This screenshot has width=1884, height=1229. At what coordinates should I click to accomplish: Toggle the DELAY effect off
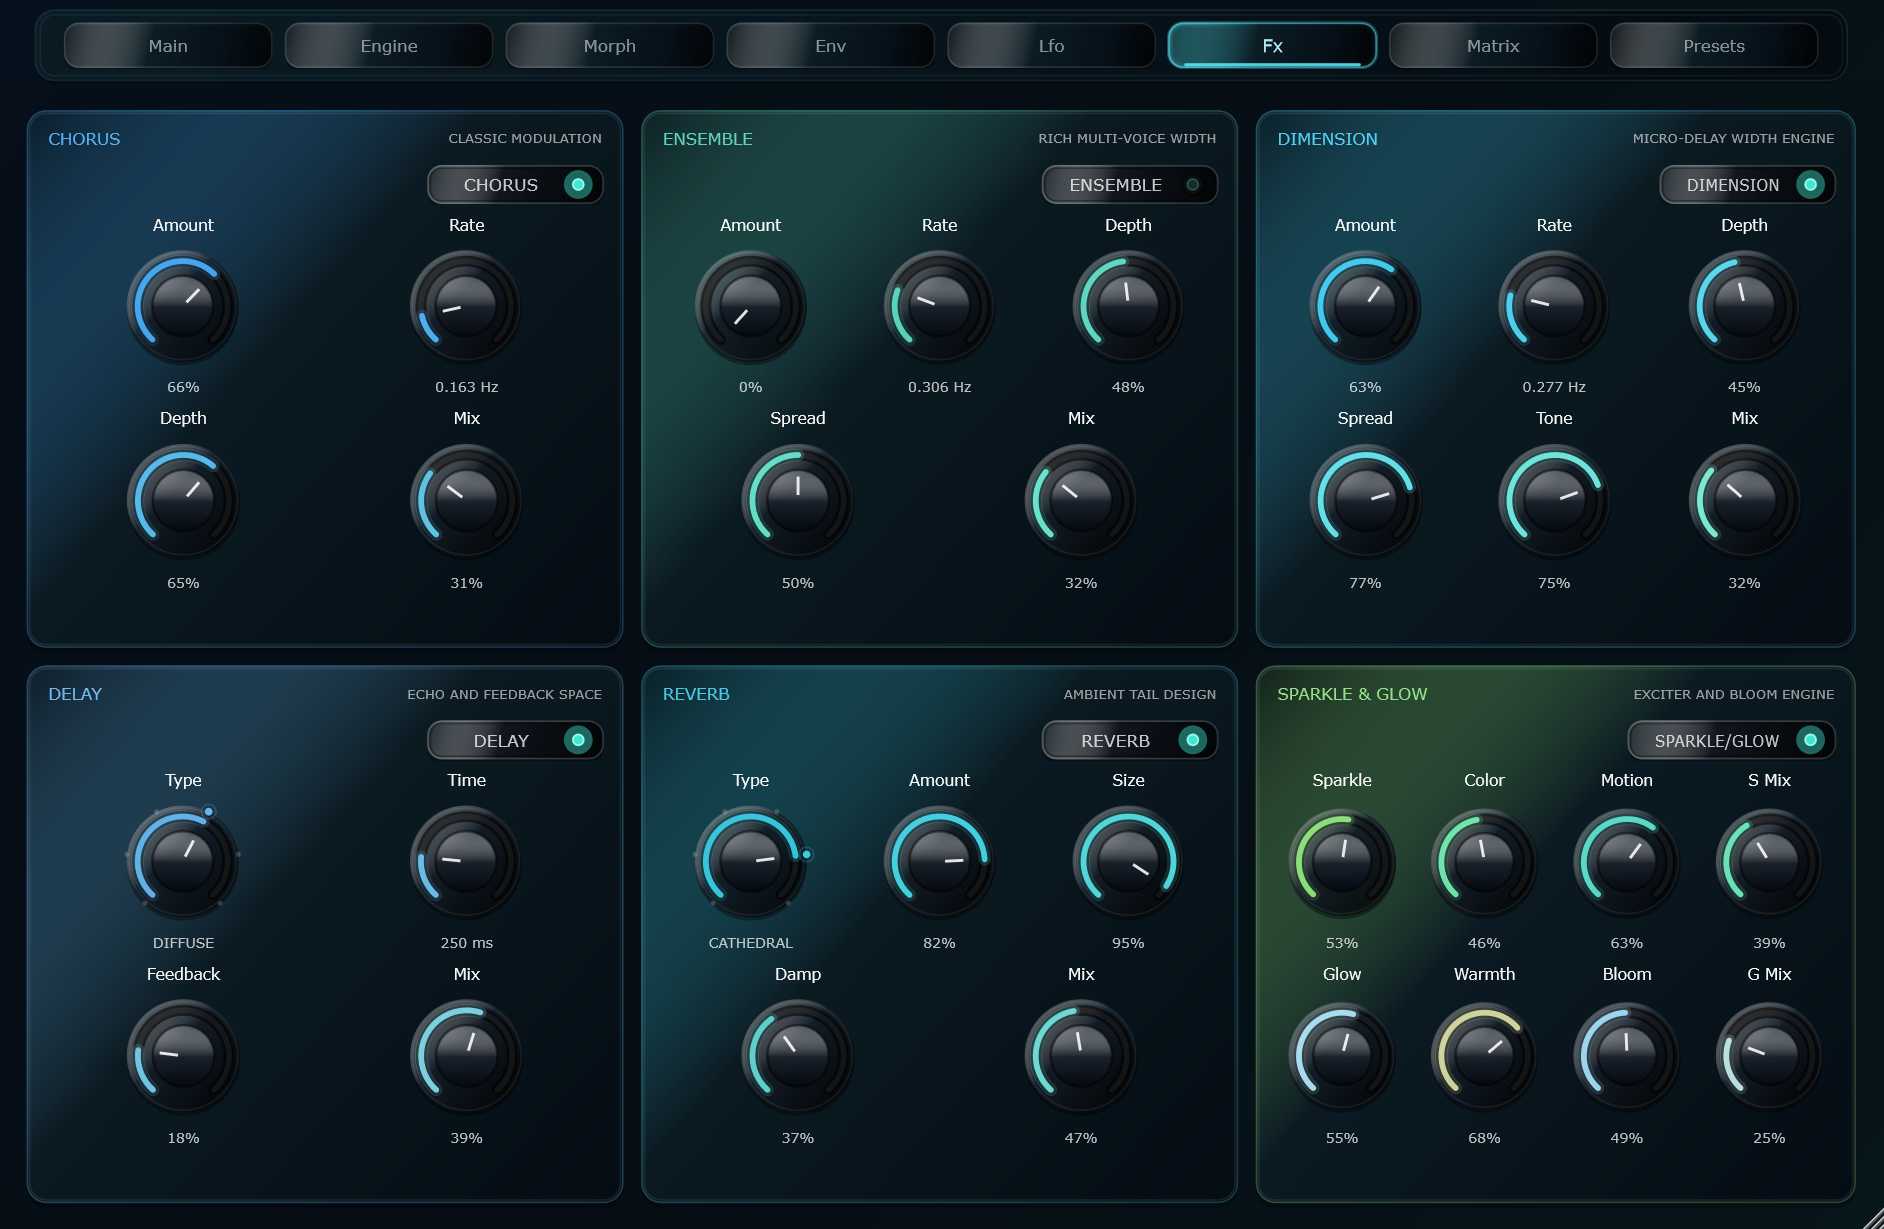click(515, 741)
